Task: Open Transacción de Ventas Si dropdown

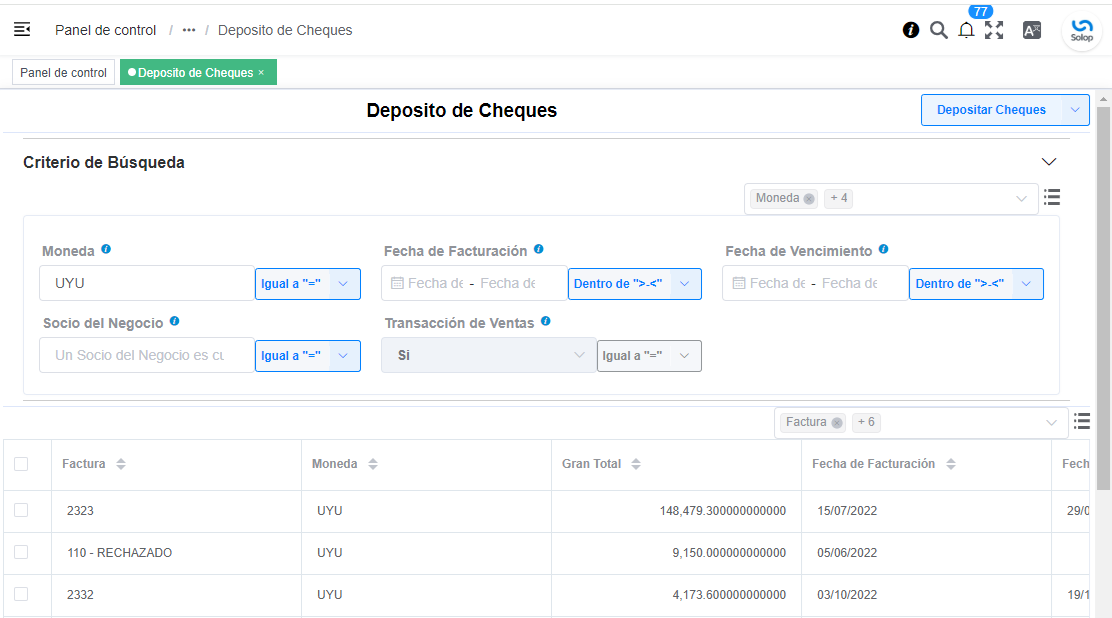Action: [489, 355]
